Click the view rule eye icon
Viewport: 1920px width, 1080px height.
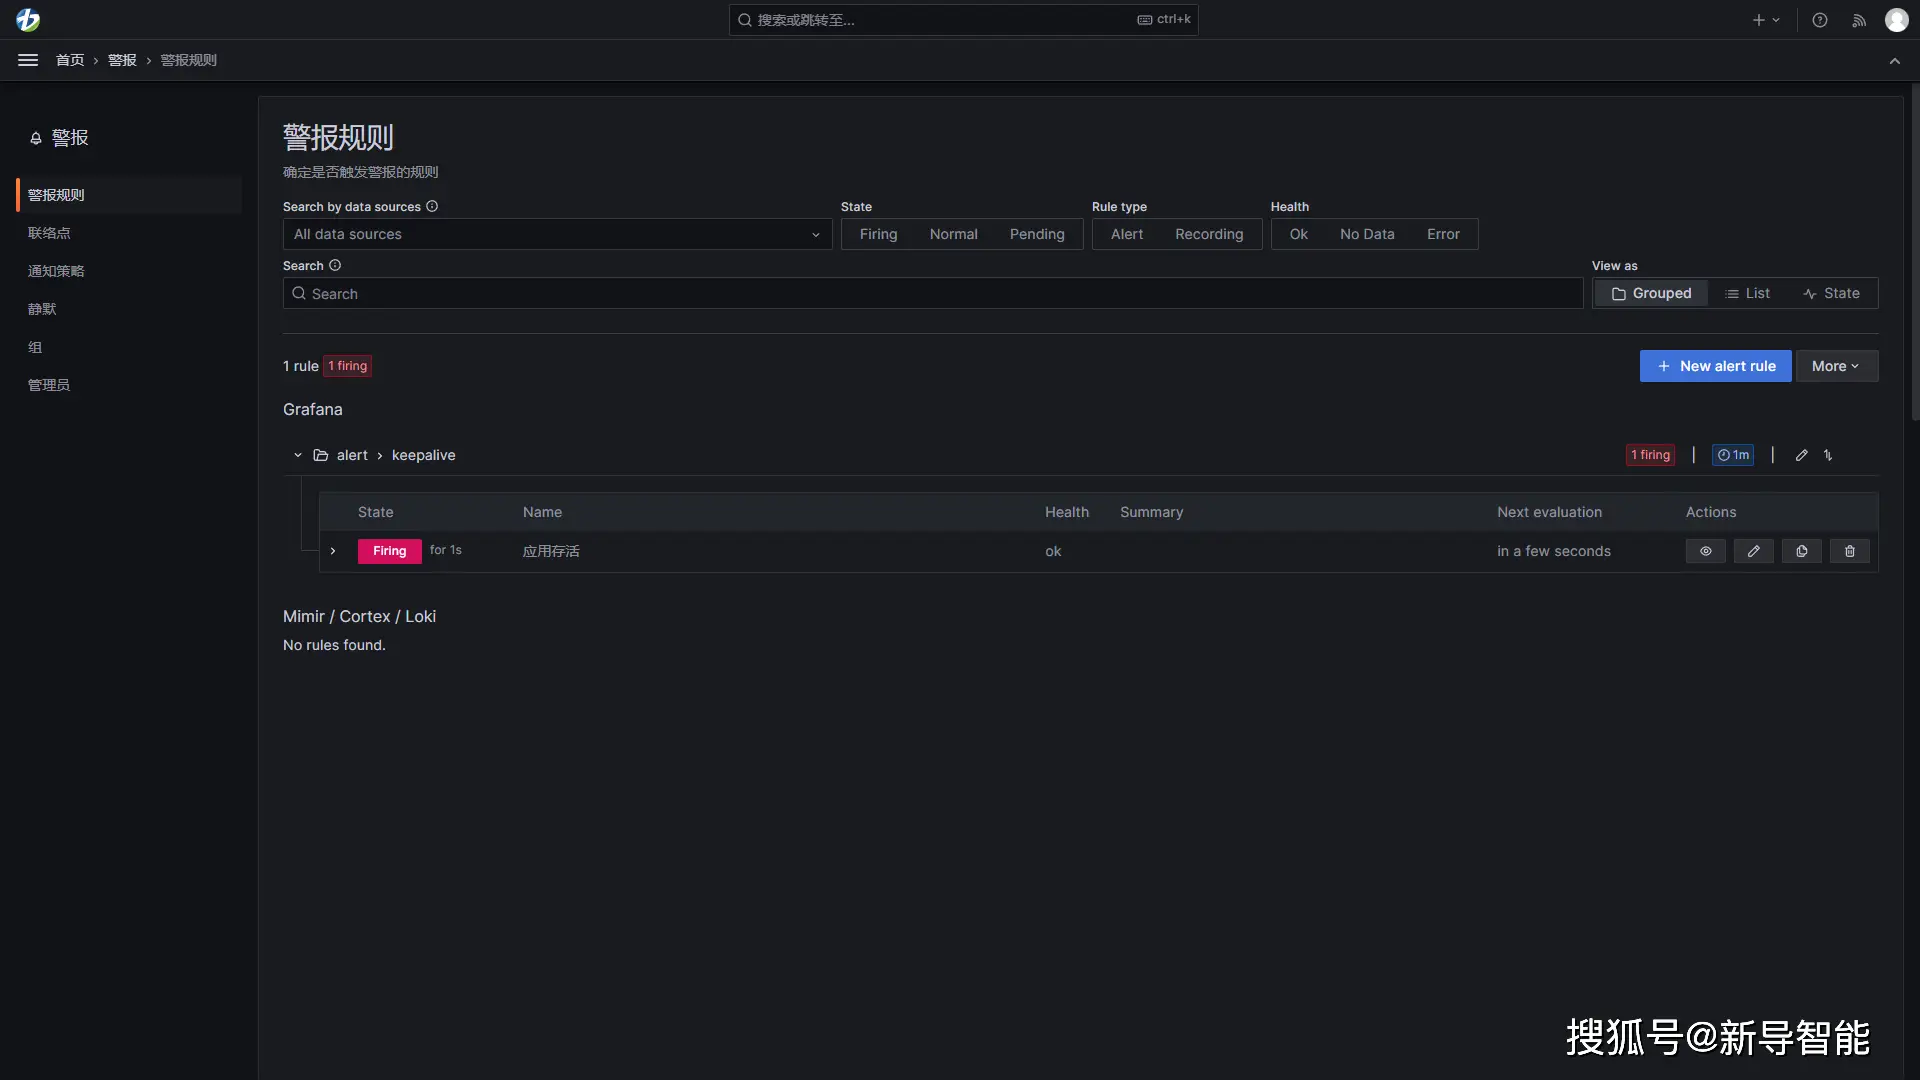(x=1705, y=551)
